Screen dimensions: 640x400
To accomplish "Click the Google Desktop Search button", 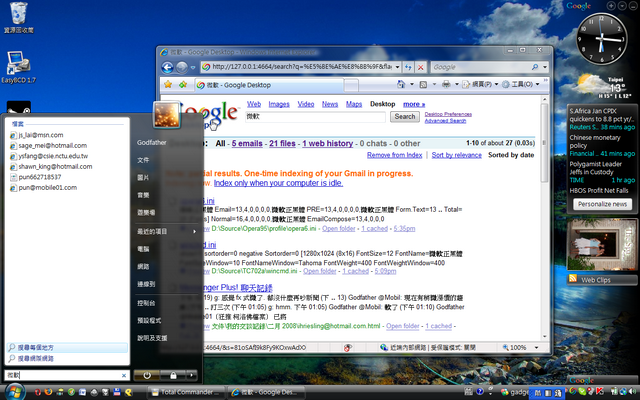I will [404, 117].
